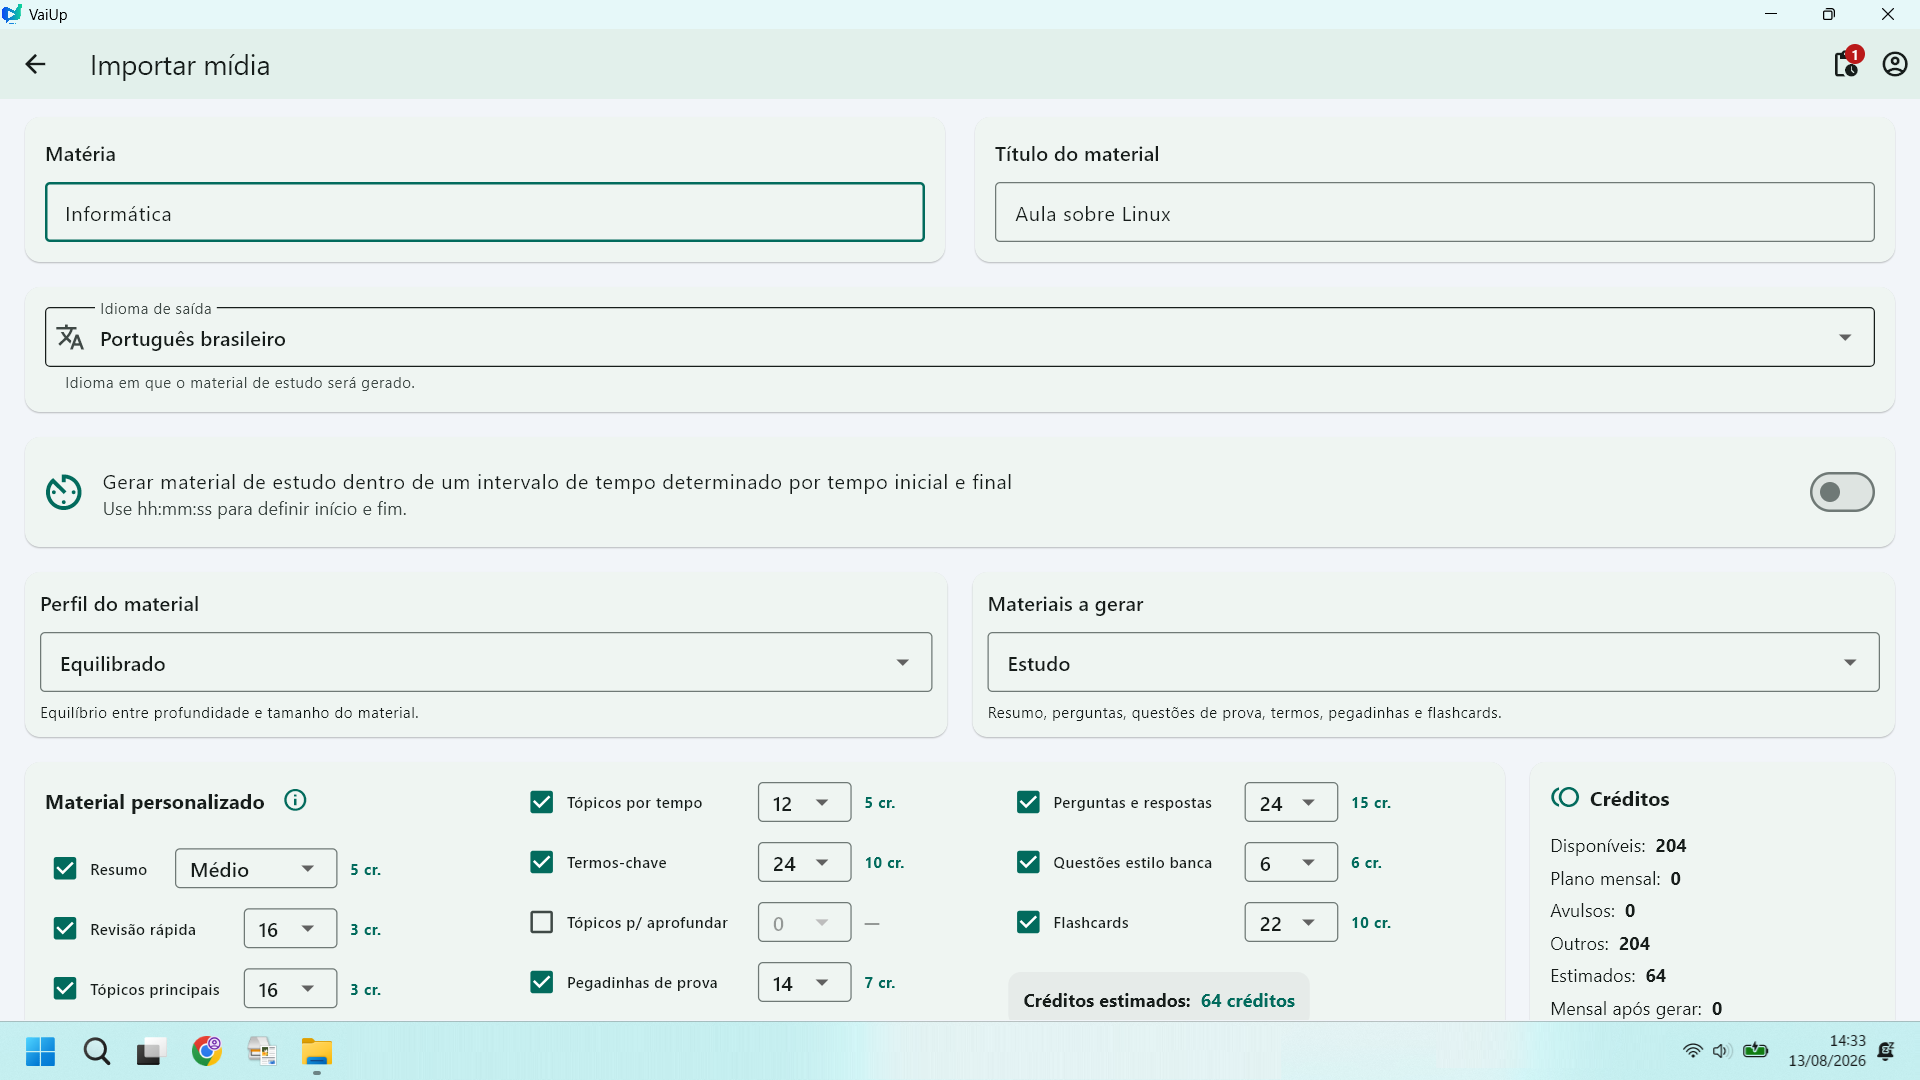The height and width of the screenshot is (1080, 1920).
Task: Uncheck Questões estilo banca checkbox
Action: [x=1028, y=862]
